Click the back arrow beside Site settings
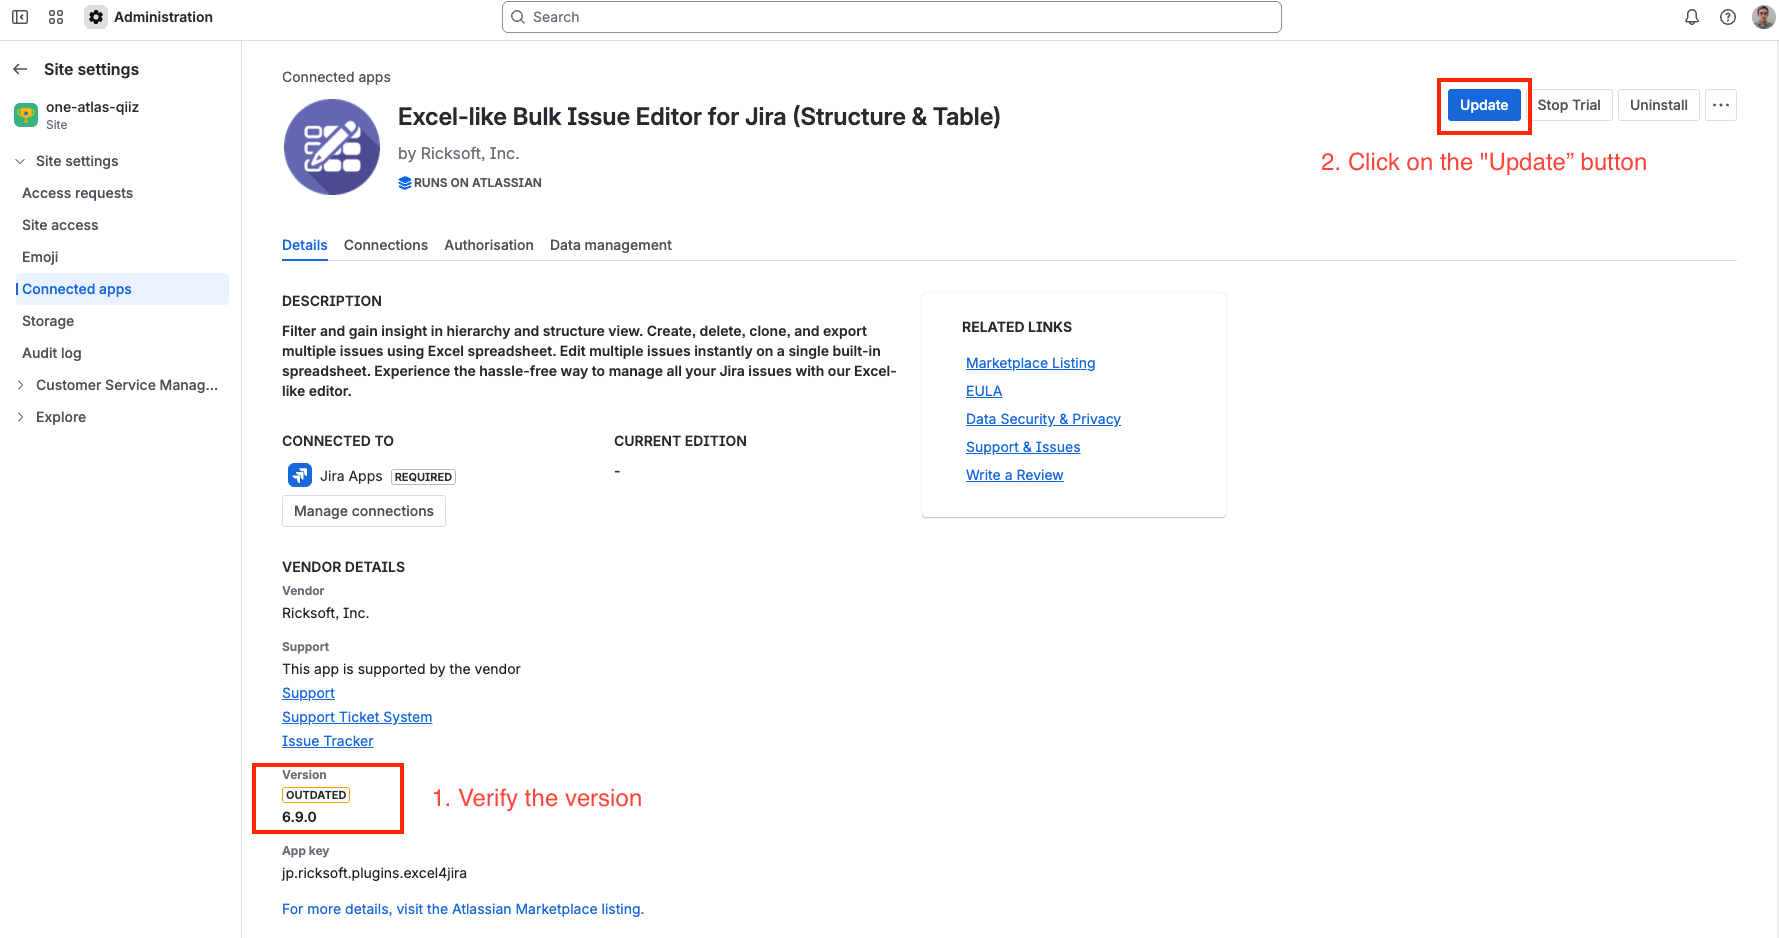Image resolution: width=1779 pixels, height=938 pixels. [20, 69]
